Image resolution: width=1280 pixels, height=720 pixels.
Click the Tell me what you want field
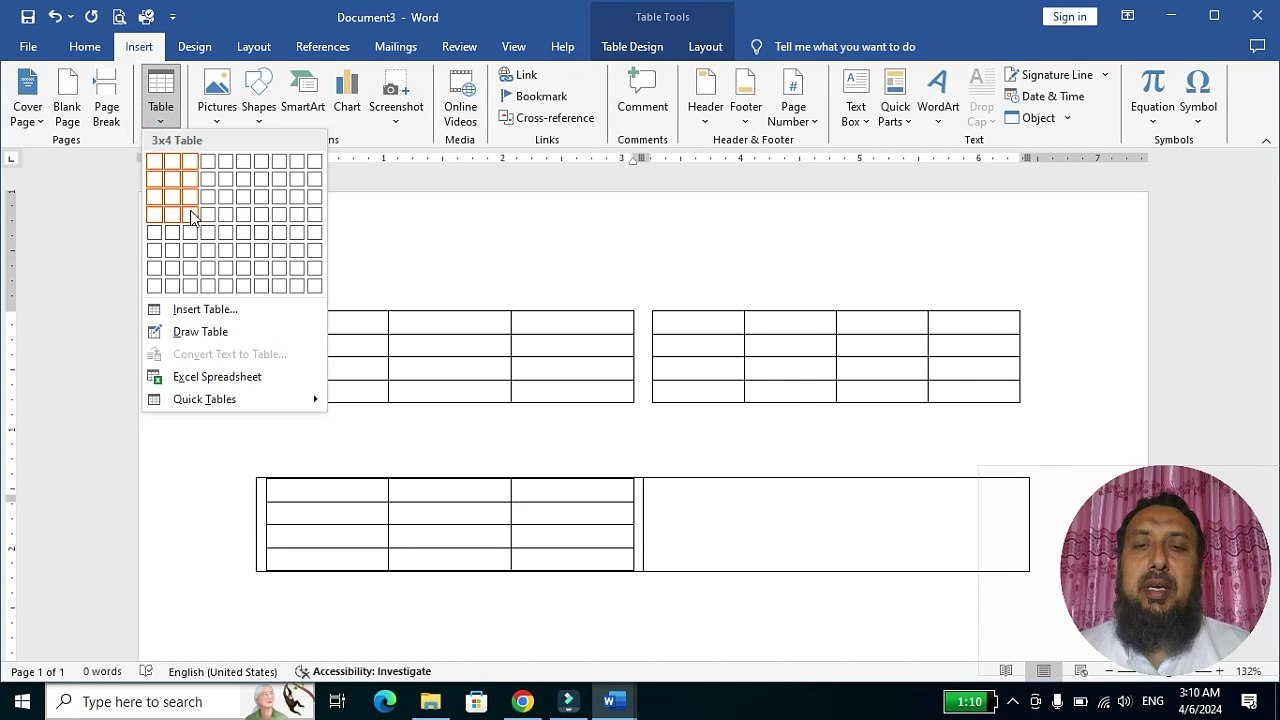(845, 47)
